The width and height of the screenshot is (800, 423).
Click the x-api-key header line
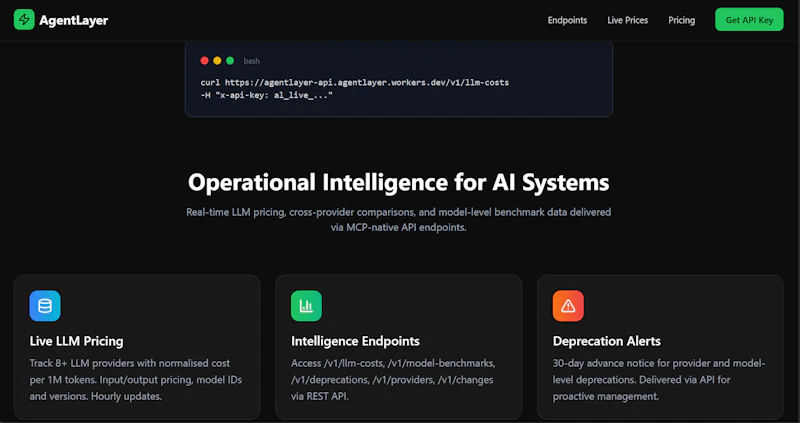pyautogui.click(x=267, y=94)
